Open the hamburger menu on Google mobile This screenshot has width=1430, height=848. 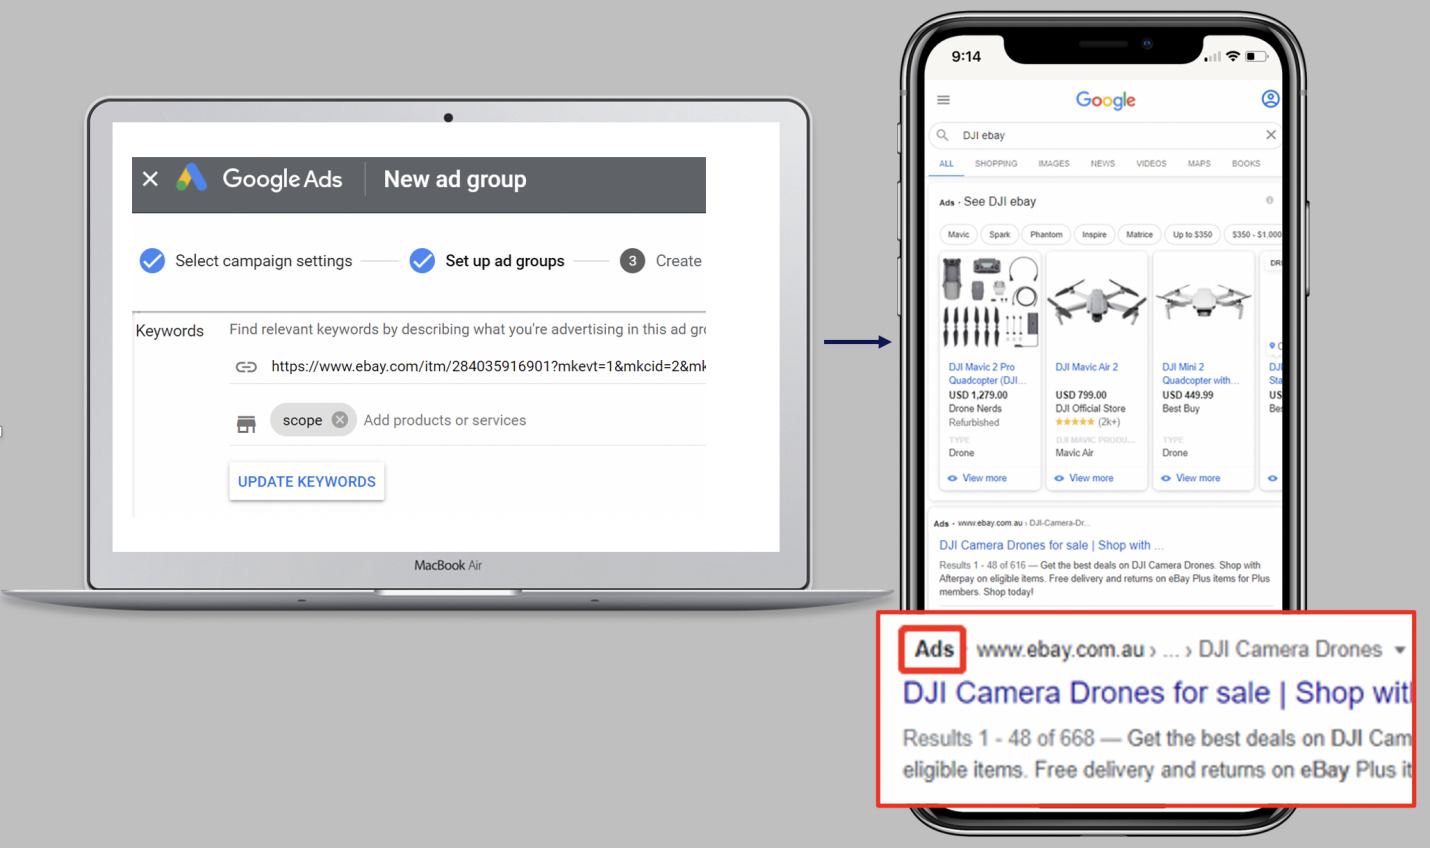coord(943,100)
